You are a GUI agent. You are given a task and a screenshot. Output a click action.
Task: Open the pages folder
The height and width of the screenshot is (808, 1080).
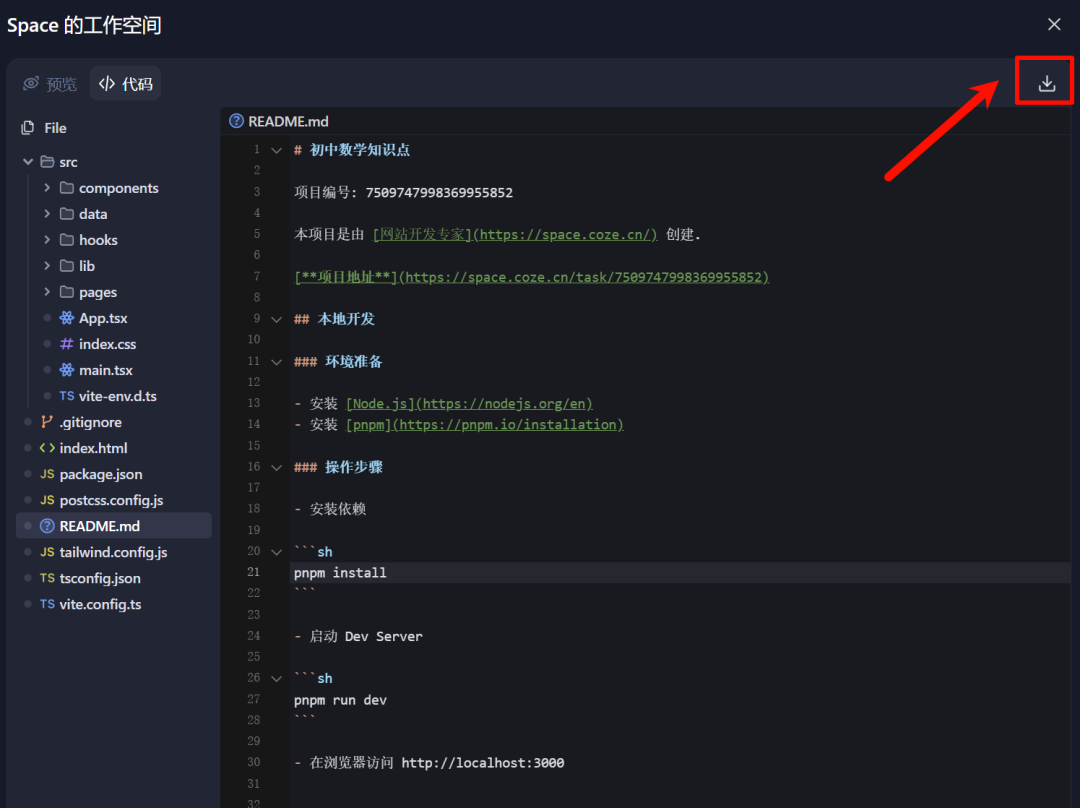pos(97,292)
